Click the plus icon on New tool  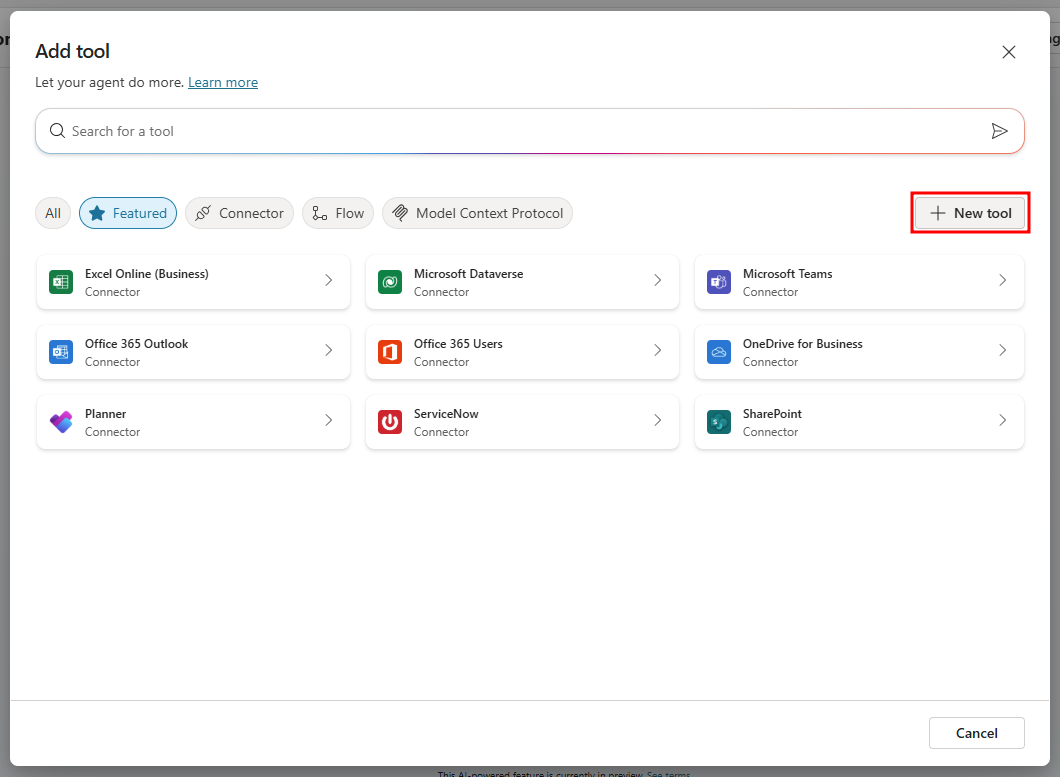tap(938, 213)
